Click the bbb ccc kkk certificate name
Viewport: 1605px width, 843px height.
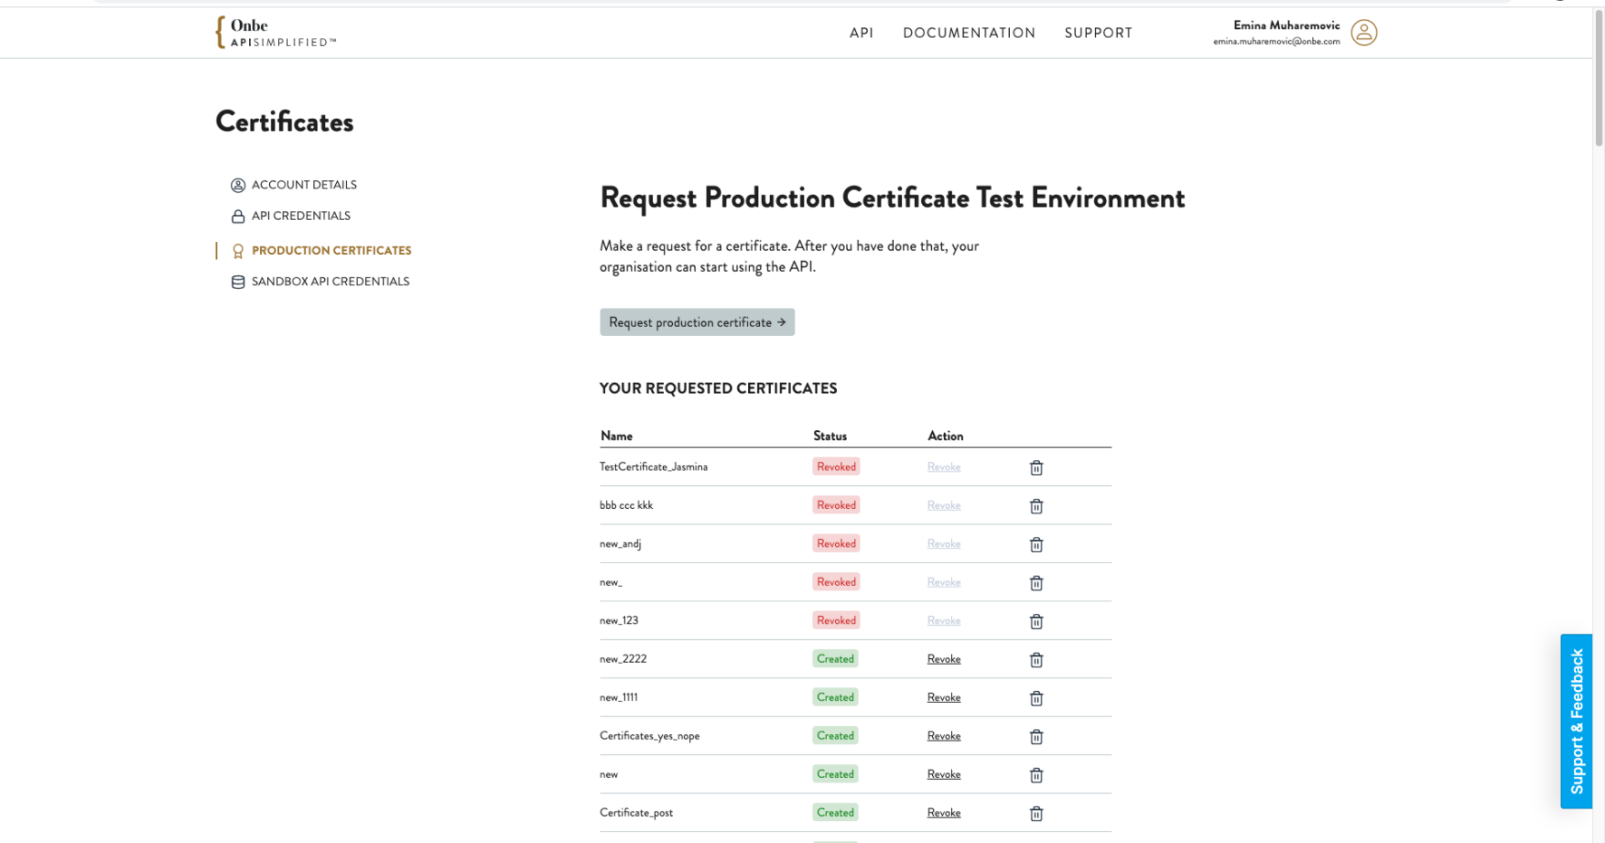pyautogui.click(x=626, y=505)
